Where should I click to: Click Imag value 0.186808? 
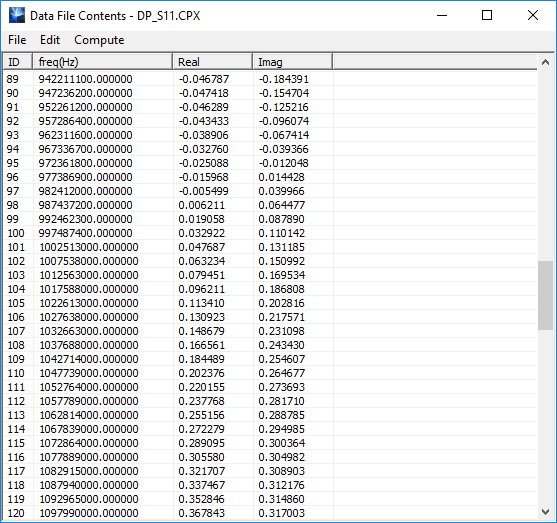(281, 289)
